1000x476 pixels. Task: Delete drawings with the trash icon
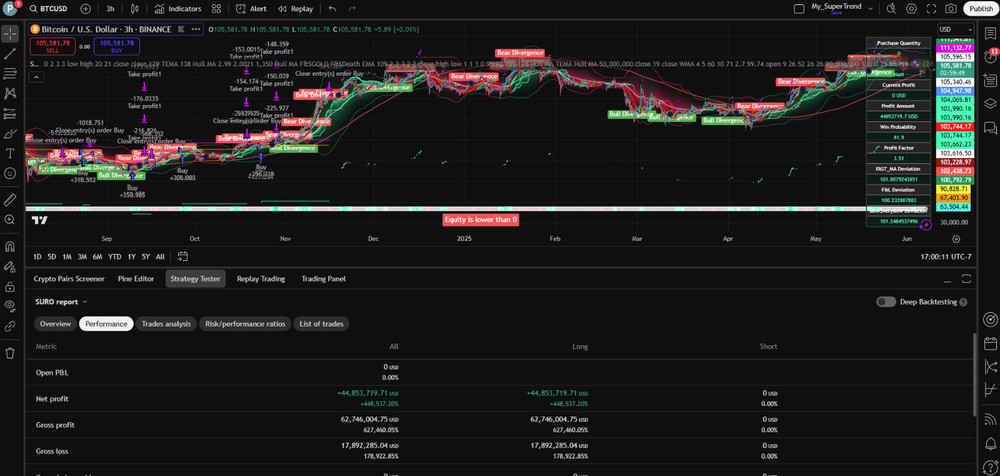[x=10, y=353]
